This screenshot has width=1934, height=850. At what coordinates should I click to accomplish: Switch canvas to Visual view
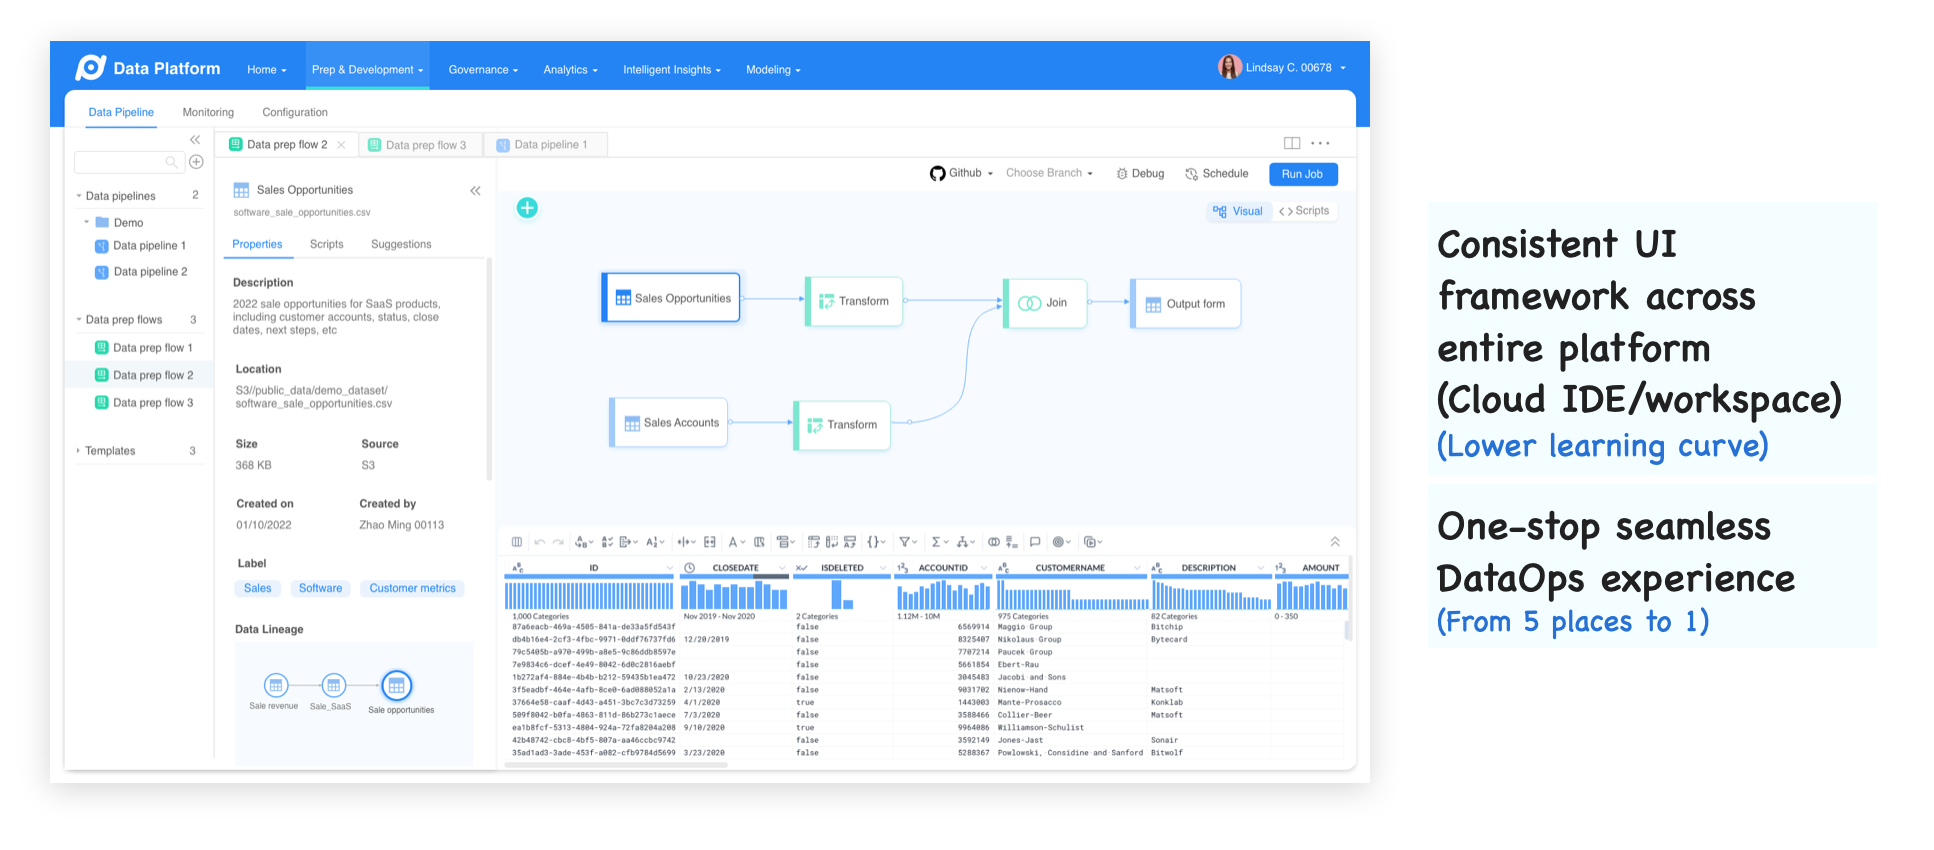click(x=1238, y=211)
